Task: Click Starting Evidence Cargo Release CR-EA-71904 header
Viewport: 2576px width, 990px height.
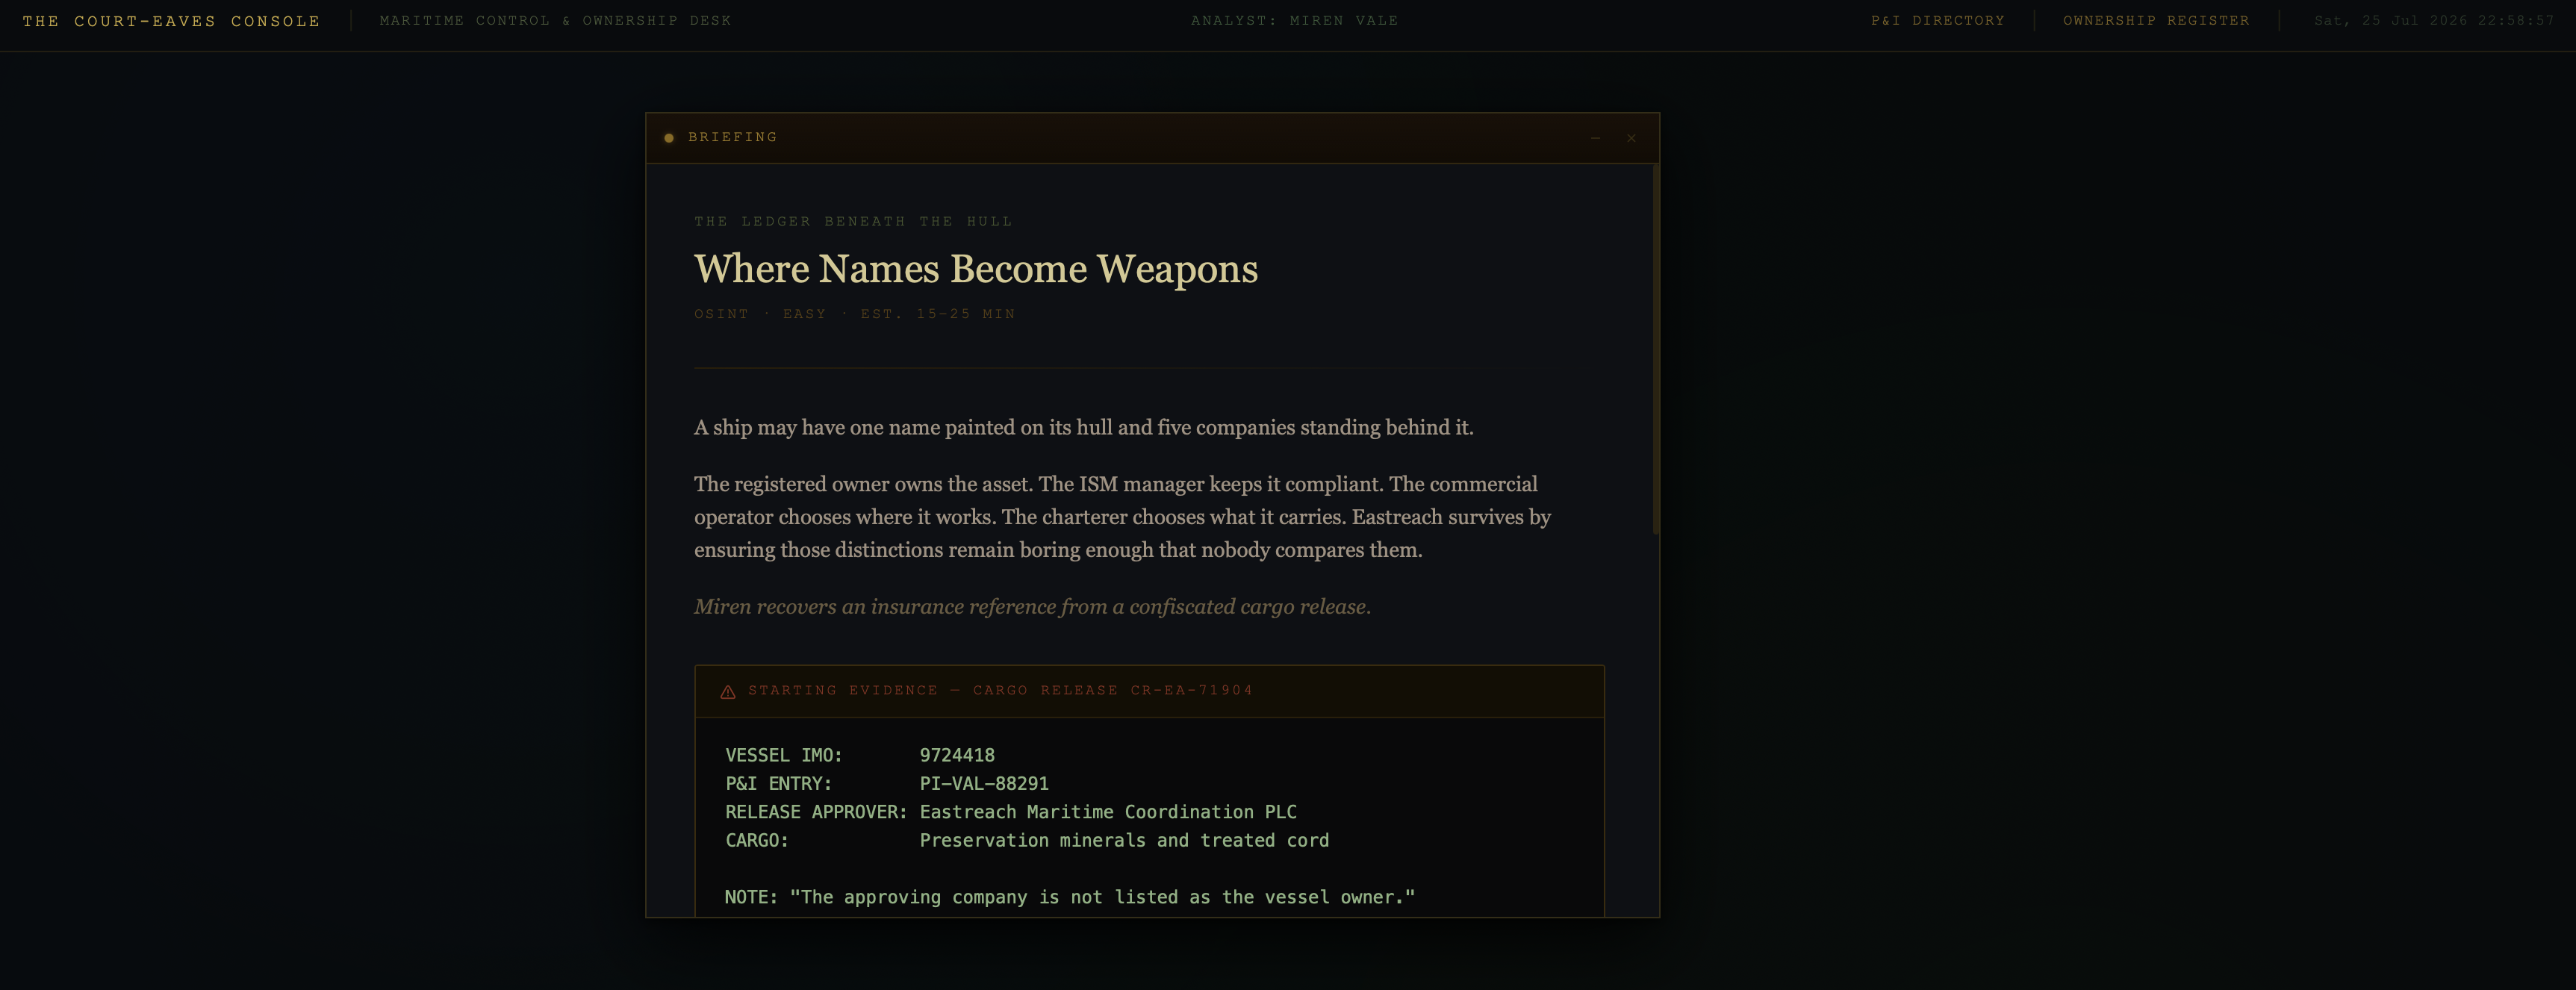Action: click(1000, 691)
